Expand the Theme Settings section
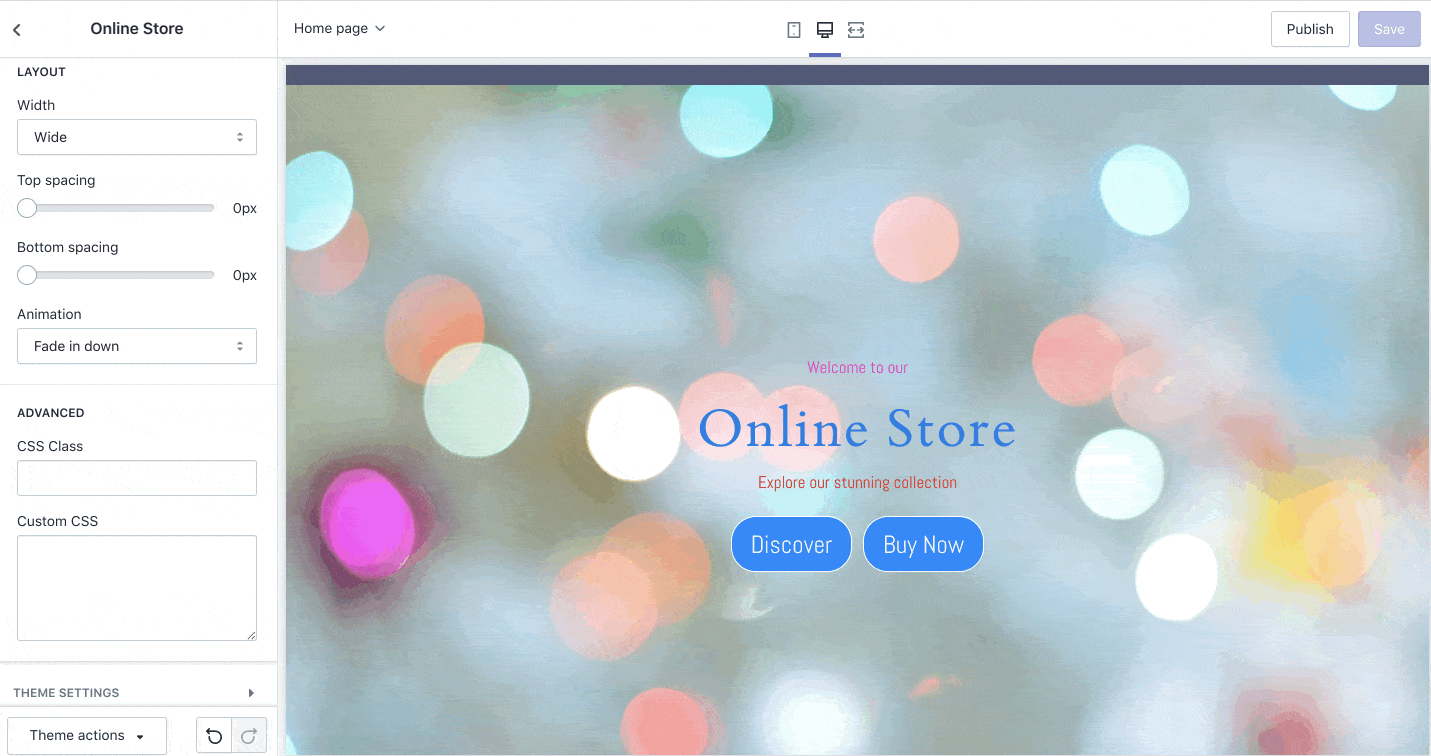Screen dimensions: 1431x756 click(x=138, y=693)
